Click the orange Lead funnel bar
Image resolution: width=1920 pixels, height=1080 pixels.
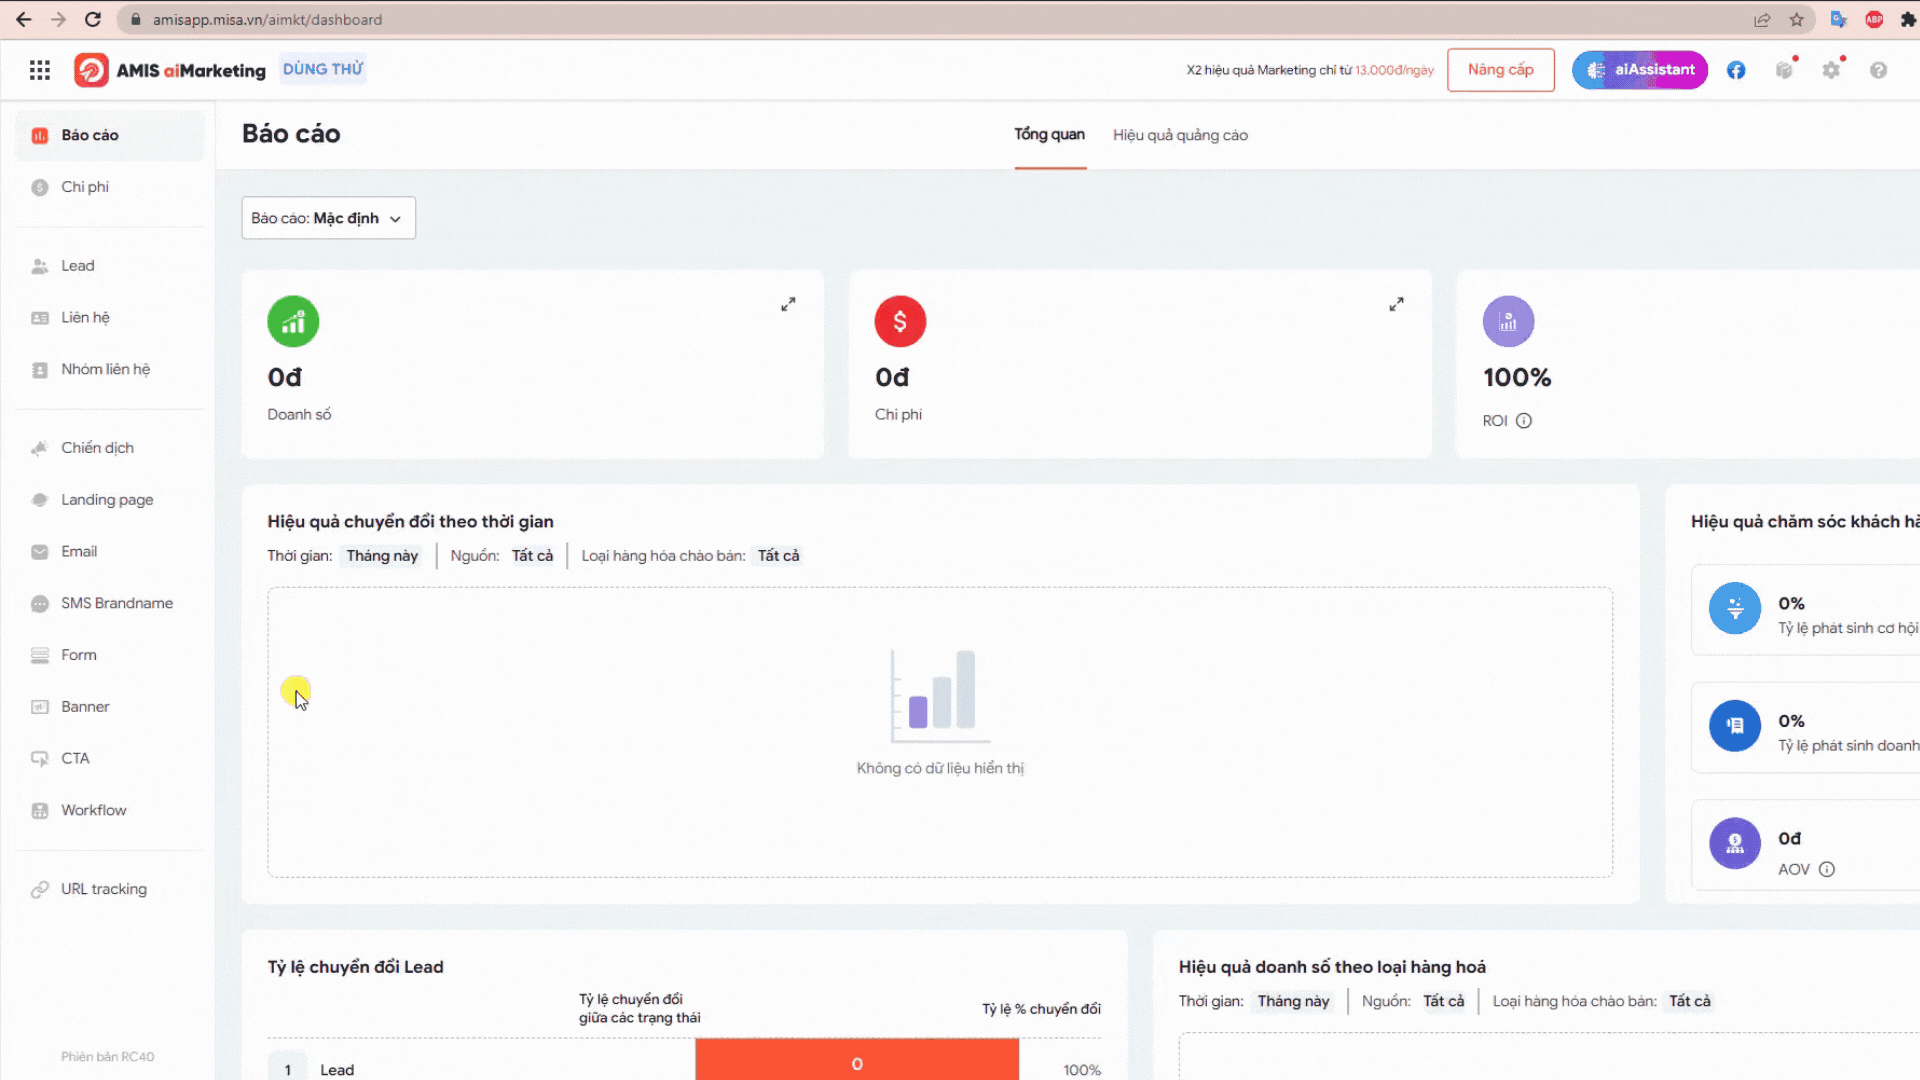pyautogui.click(x=857, y=1060)
